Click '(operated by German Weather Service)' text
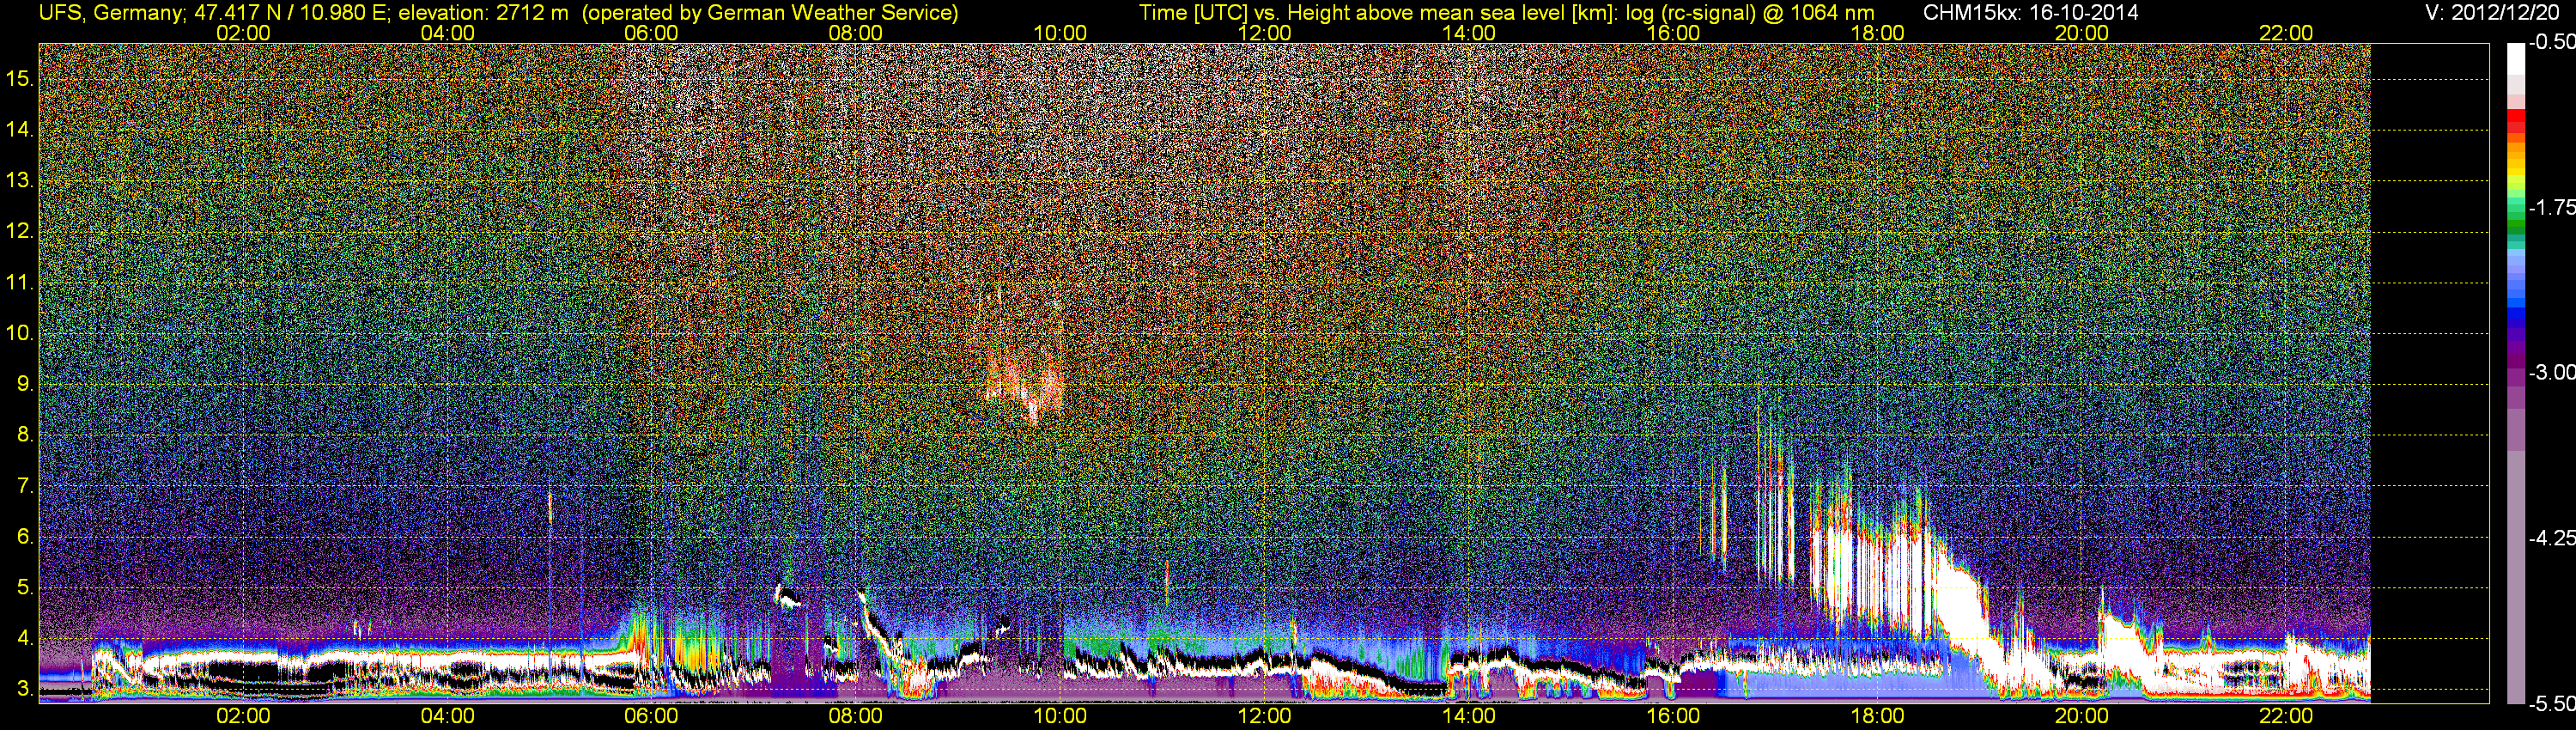Screen dimensions: 2576x730 (x=770, y=13)
